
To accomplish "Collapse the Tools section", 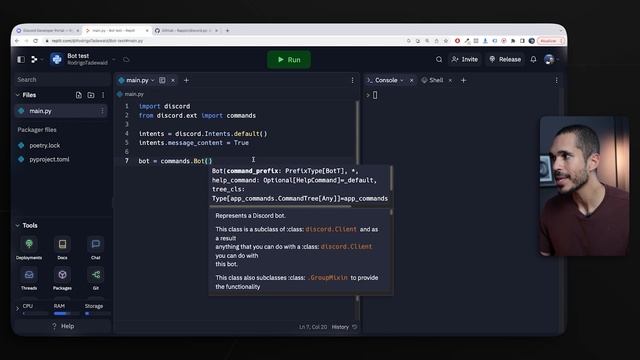I will (x=18, y=225).
